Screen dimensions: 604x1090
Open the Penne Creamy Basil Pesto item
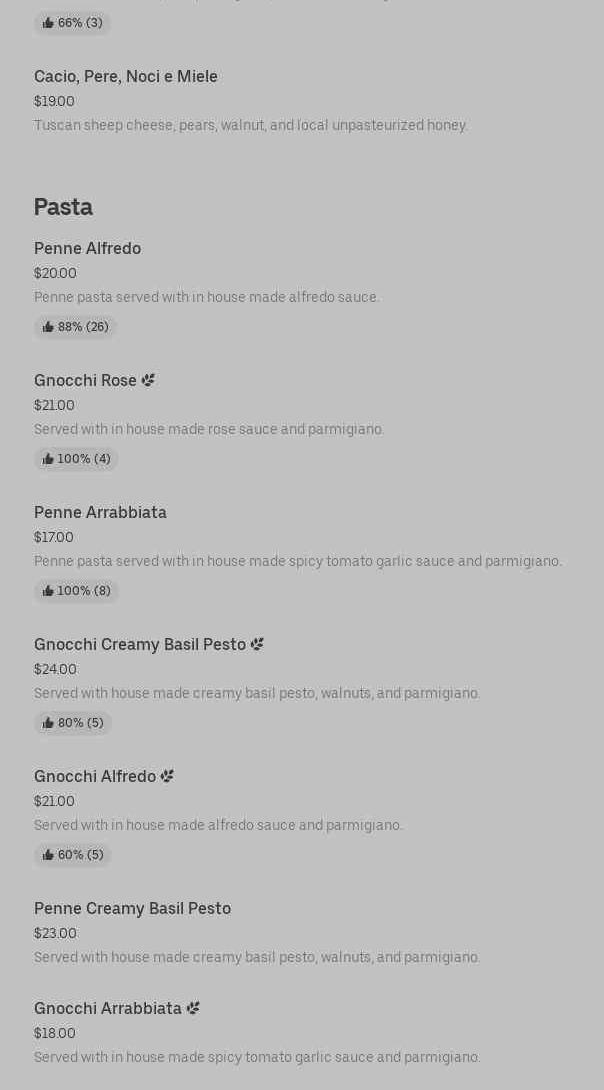[132, 908]
